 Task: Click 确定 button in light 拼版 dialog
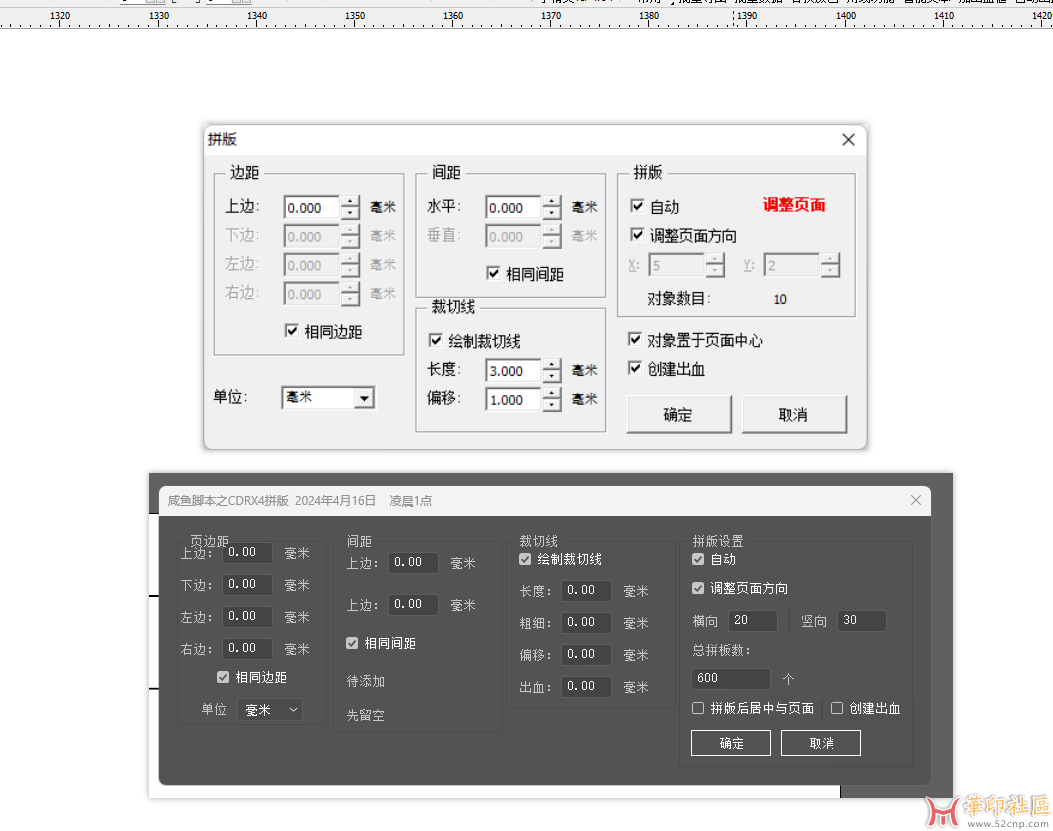[678, 414]
